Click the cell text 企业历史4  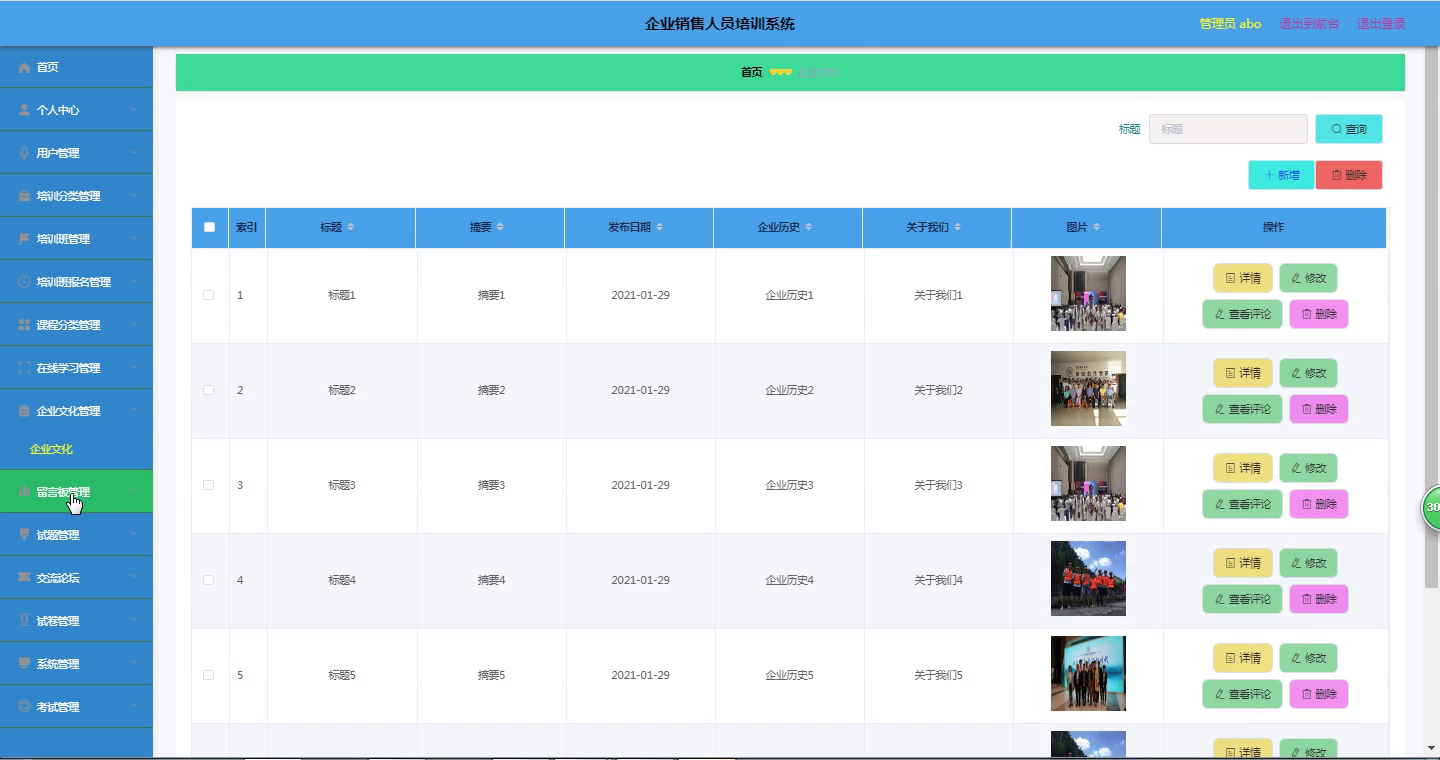coord(789,580)
